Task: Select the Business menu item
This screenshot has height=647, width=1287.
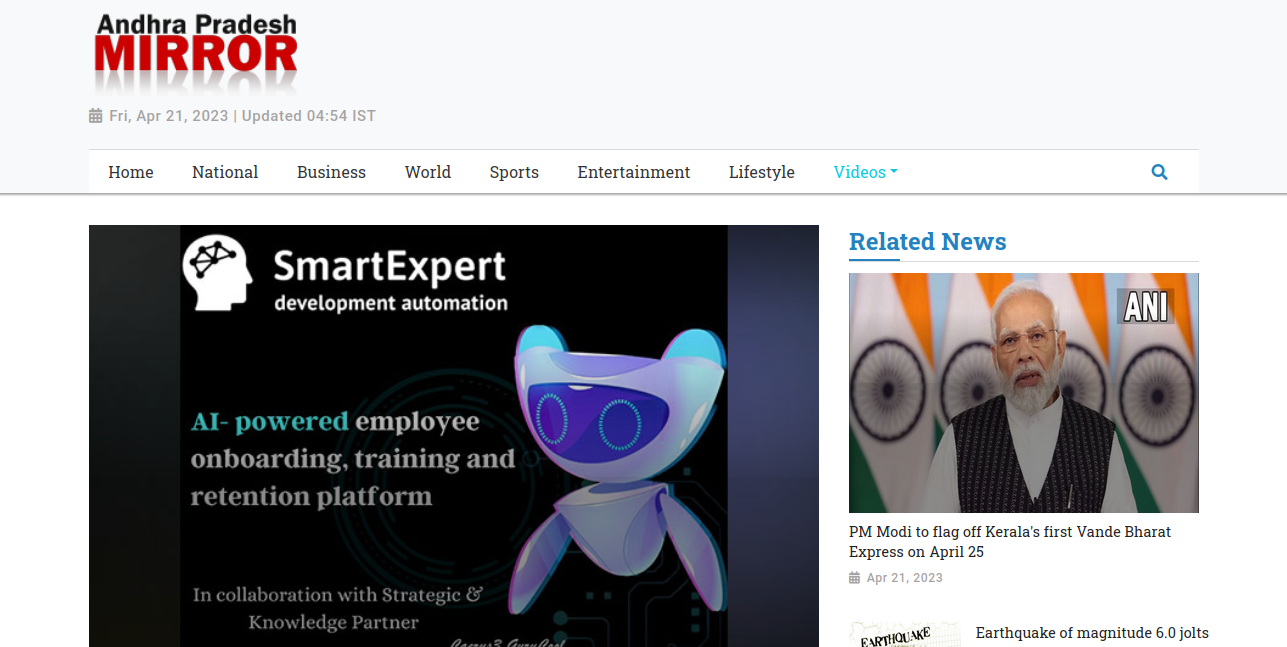Action: pyautogui.click(x=331, y=172)
